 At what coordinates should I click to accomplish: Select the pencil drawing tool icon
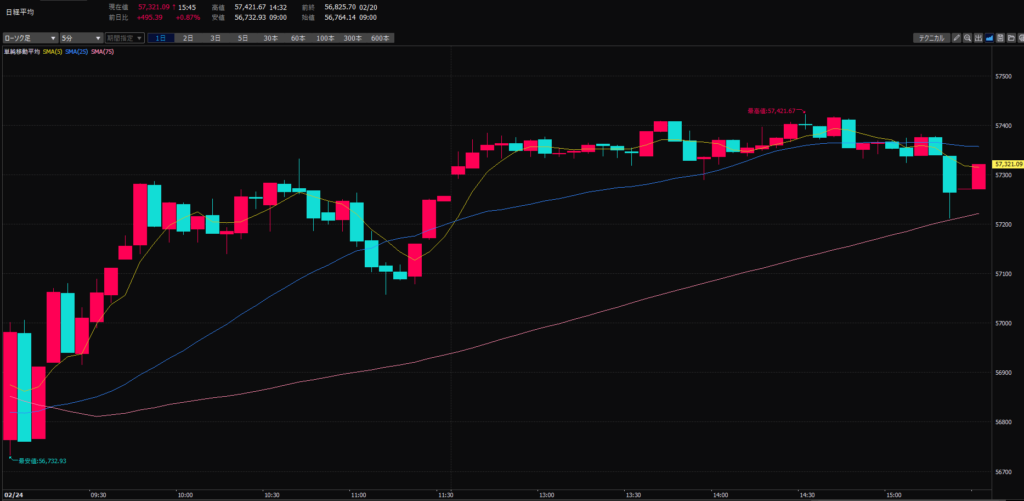(x=957, y=38)
